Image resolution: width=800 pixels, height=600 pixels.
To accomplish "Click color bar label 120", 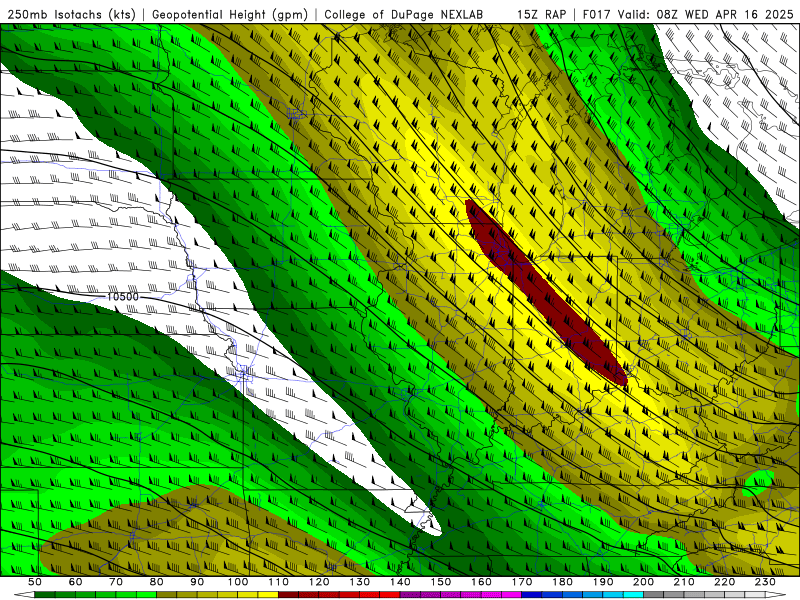I will point(319,582).
